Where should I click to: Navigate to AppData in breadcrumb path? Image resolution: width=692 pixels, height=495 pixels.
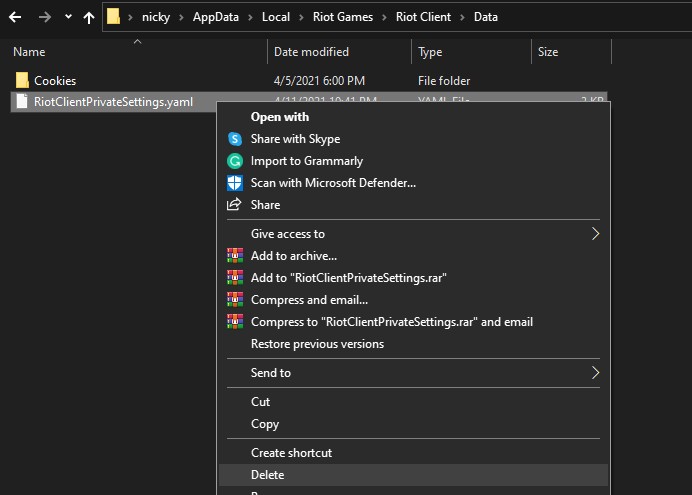tap(216, 17)
